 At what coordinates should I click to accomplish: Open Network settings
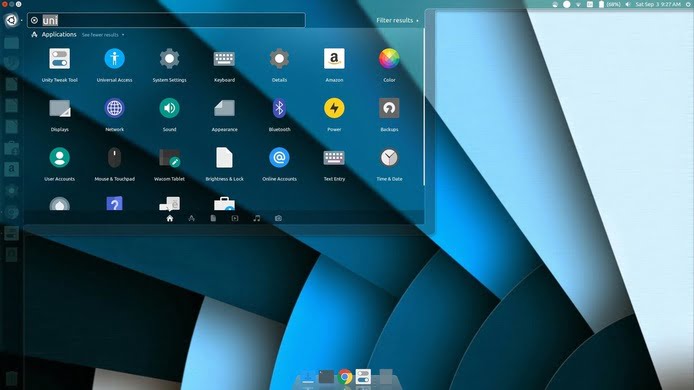point(114,108)
